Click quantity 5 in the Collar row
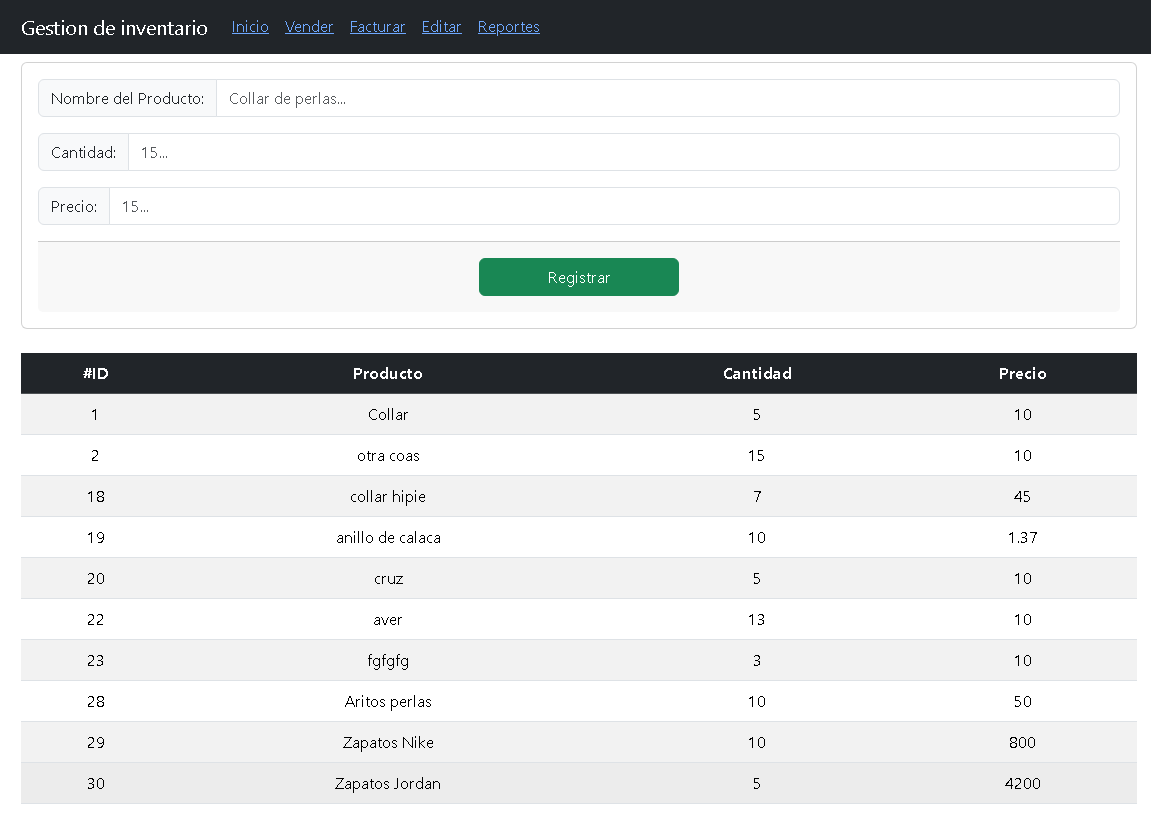 (x=757, y=415)
